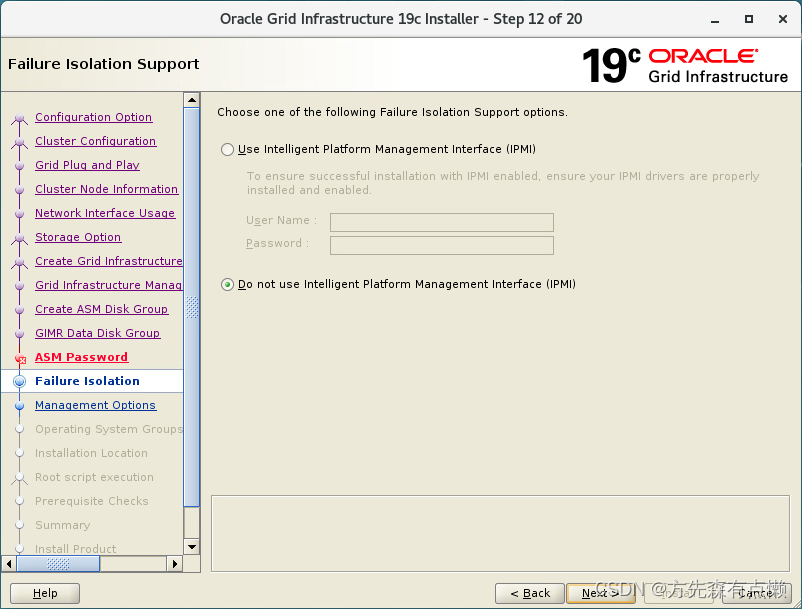
Task: Click the Next button
Action: click(x=601, y=593)
